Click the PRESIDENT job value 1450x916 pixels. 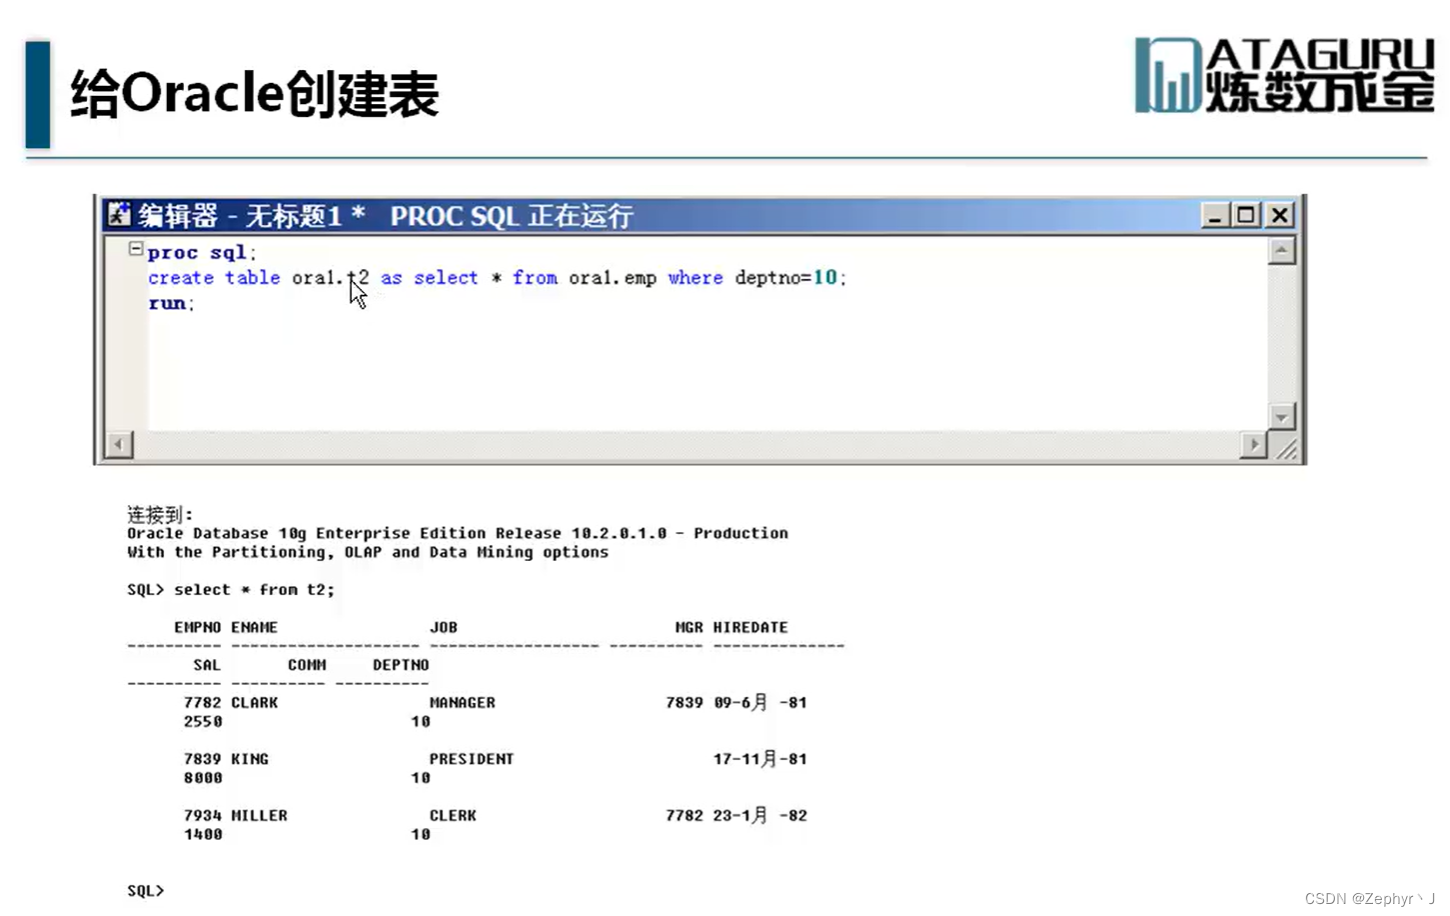tap(471, 759)
